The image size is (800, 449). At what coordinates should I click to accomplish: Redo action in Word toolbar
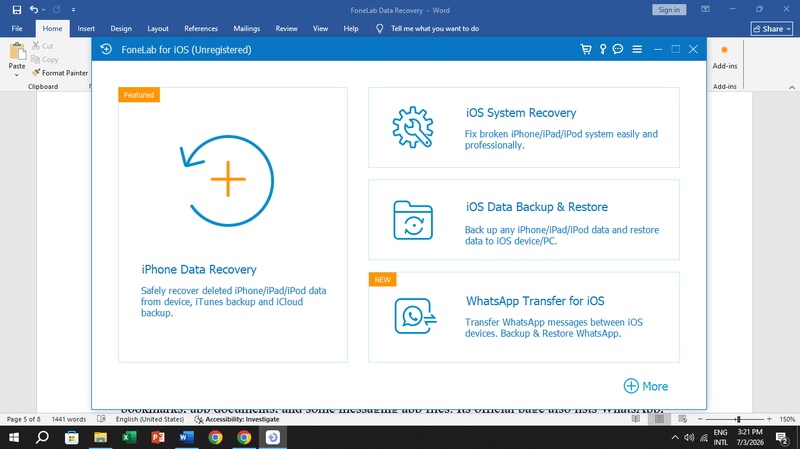tap(57, 10)
